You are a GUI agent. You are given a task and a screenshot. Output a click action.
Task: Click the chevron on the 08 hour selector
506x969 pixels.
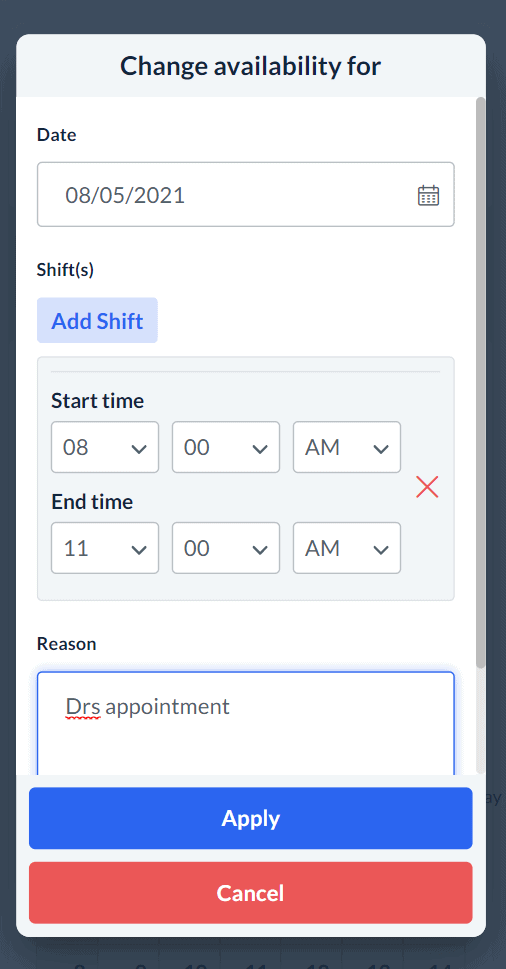point(139,449)
